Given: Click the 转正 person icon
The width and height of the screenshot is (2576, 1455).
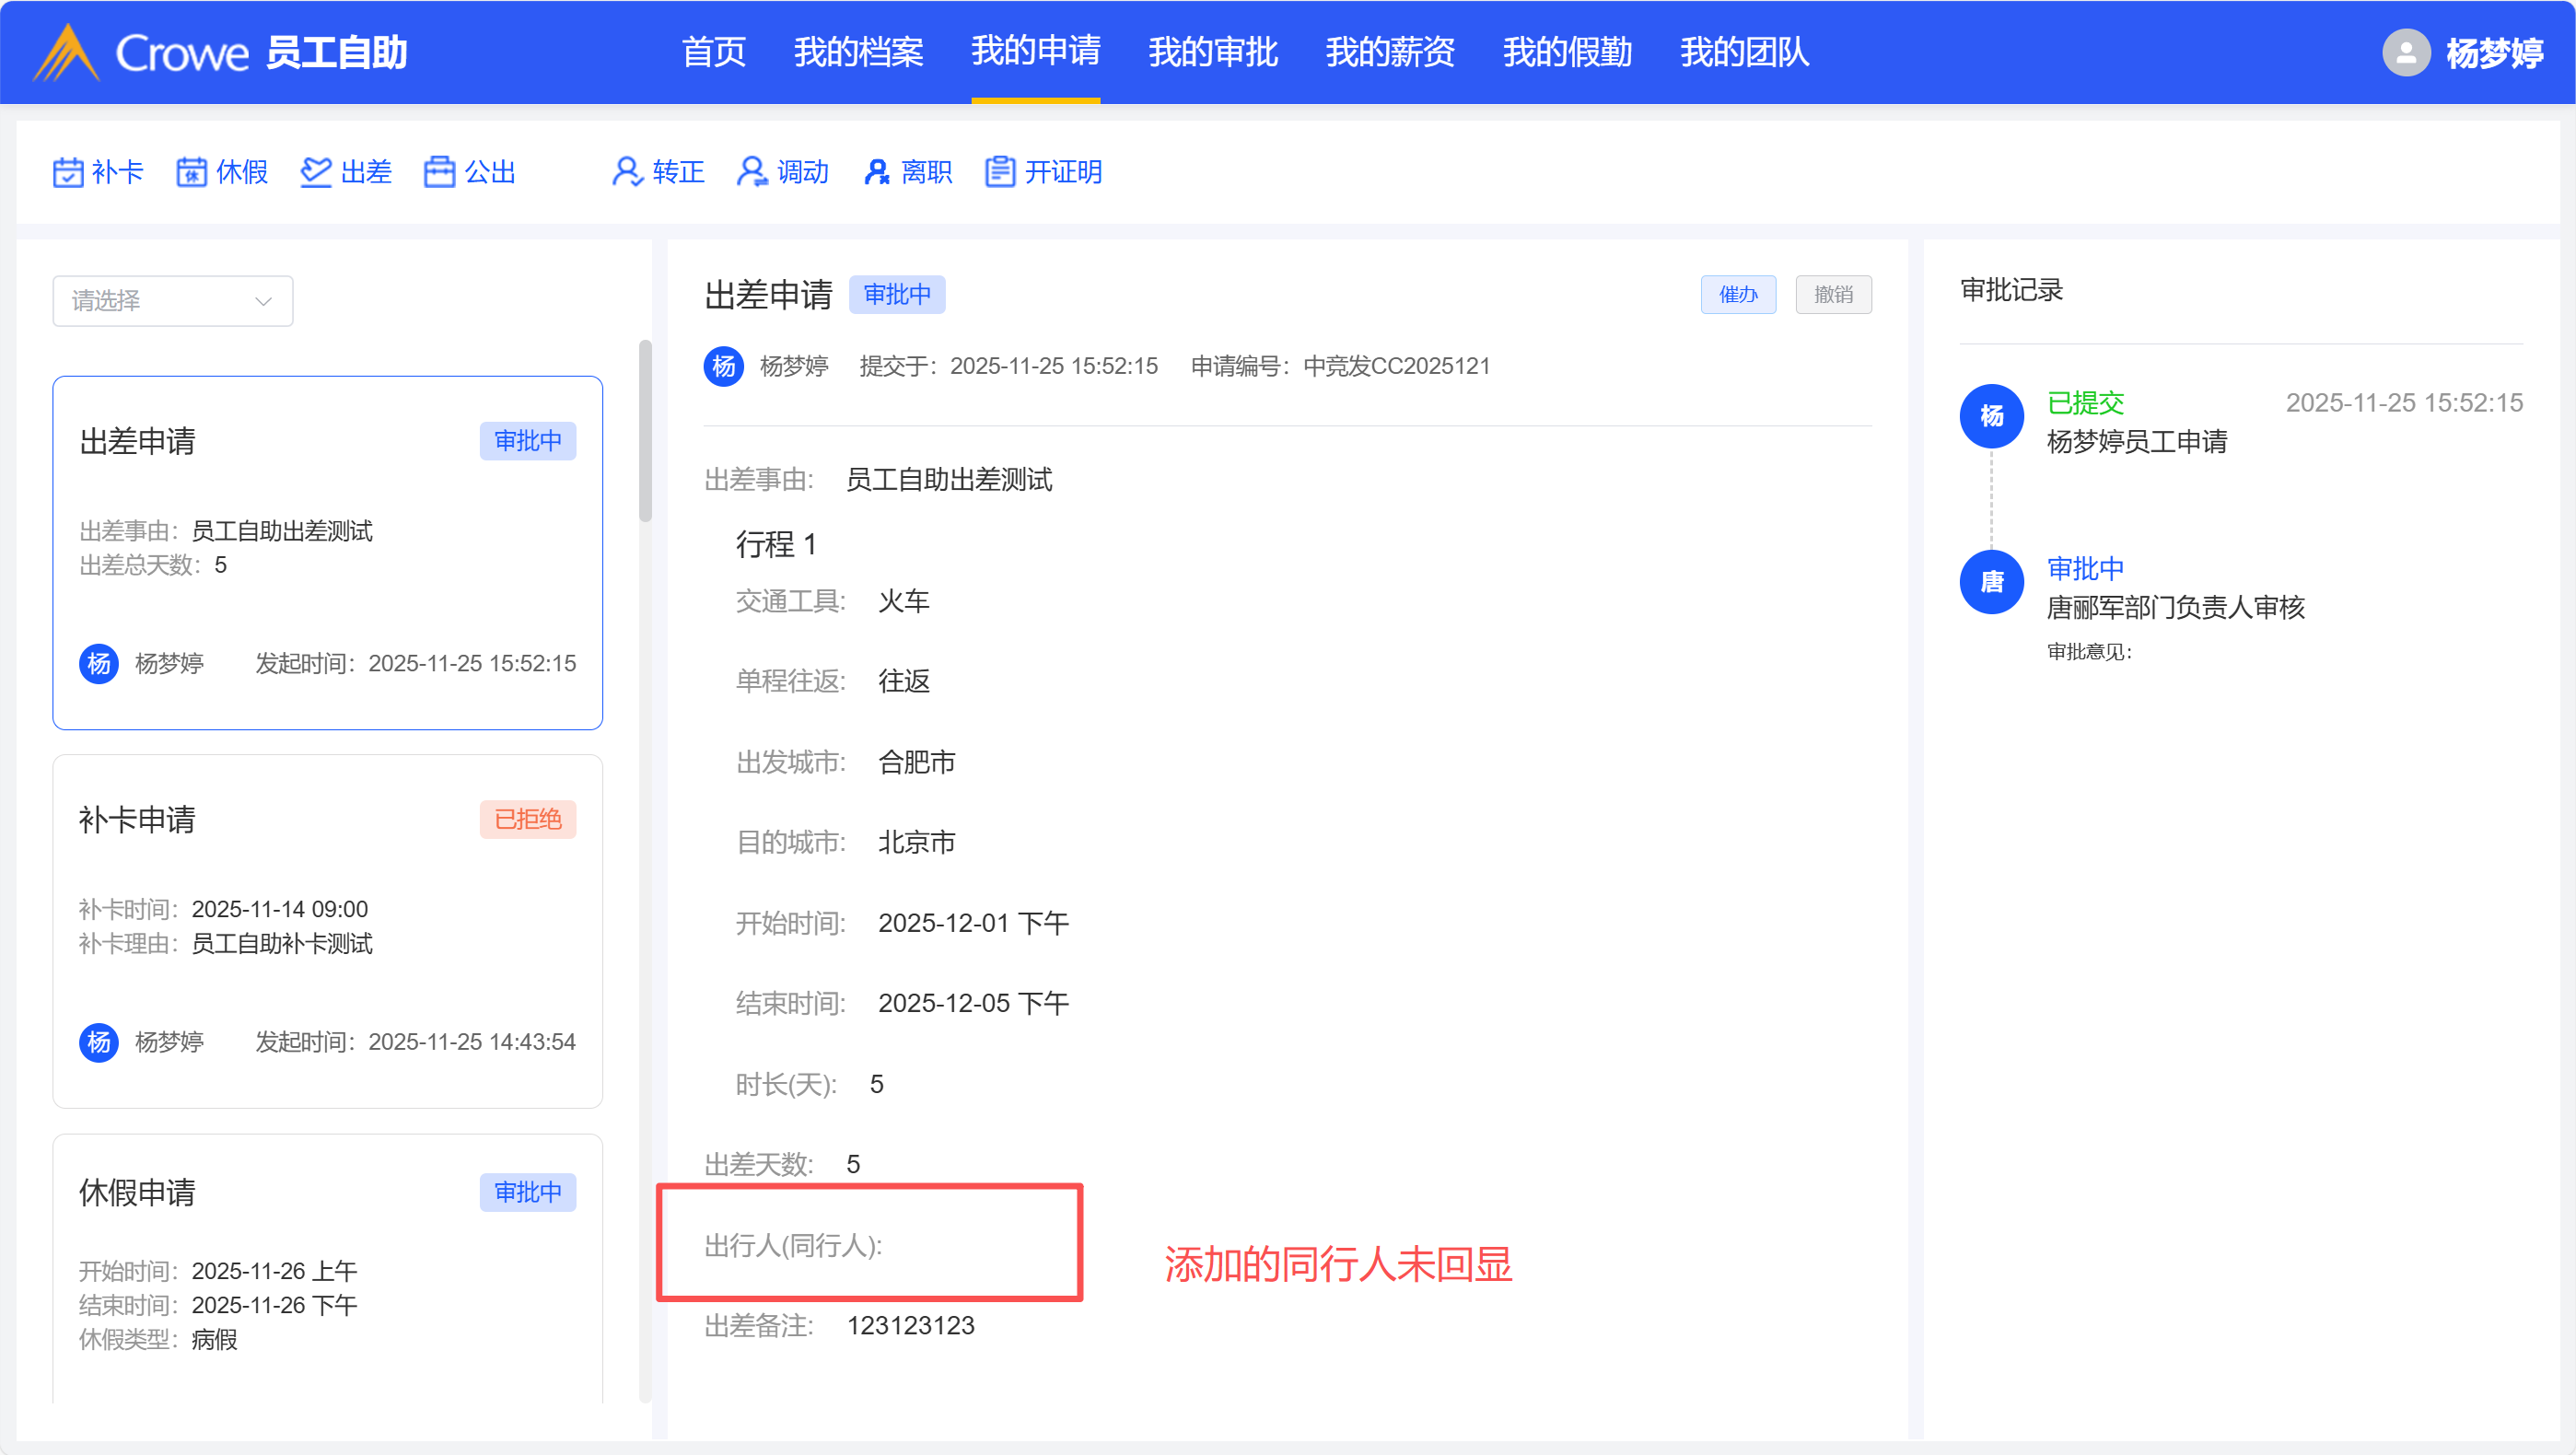Looking at the screenshot, I should click(x=627, y=172).
